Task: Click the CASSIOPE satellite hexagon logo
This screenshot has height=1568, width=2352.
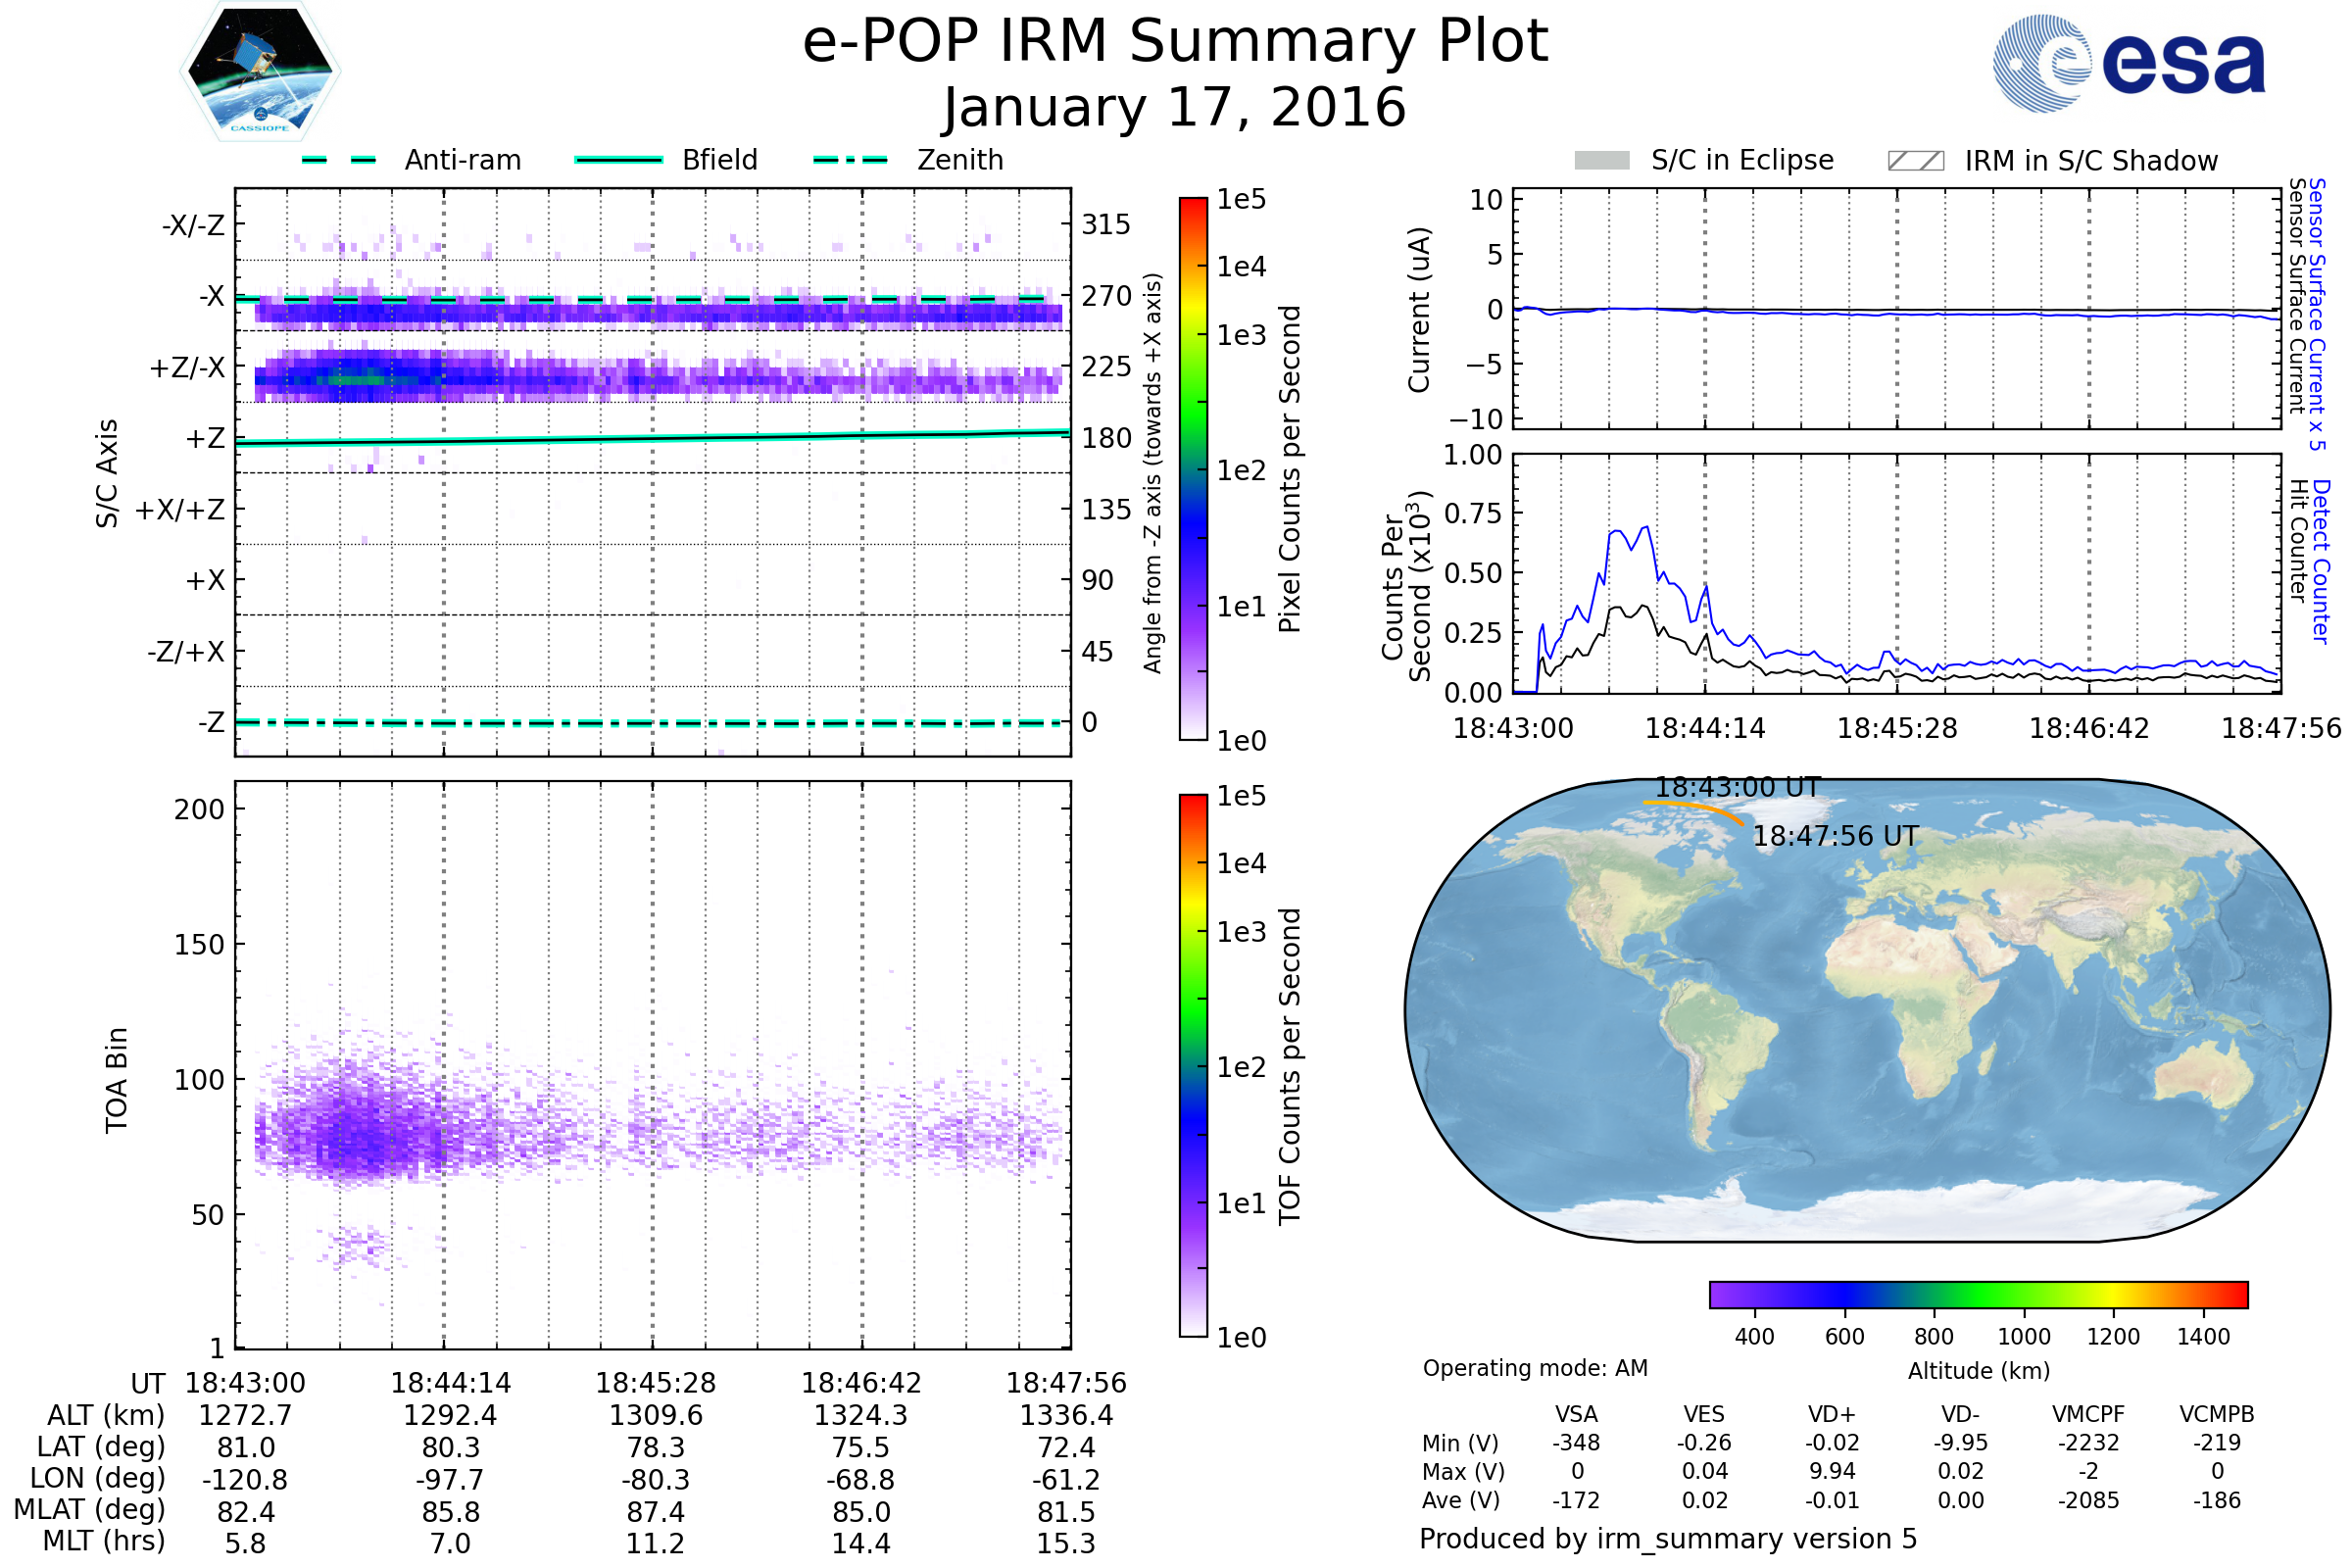Action: (x=260, y=72)
